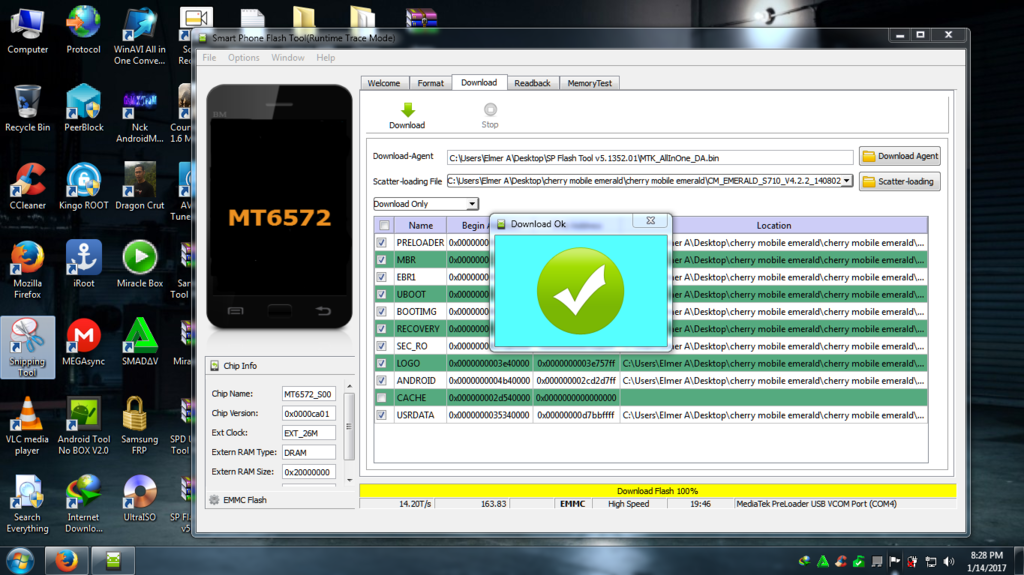Uncheck the PRELOADER partition checkbox
Screen dimensions: 1024x575
[382, 243]
